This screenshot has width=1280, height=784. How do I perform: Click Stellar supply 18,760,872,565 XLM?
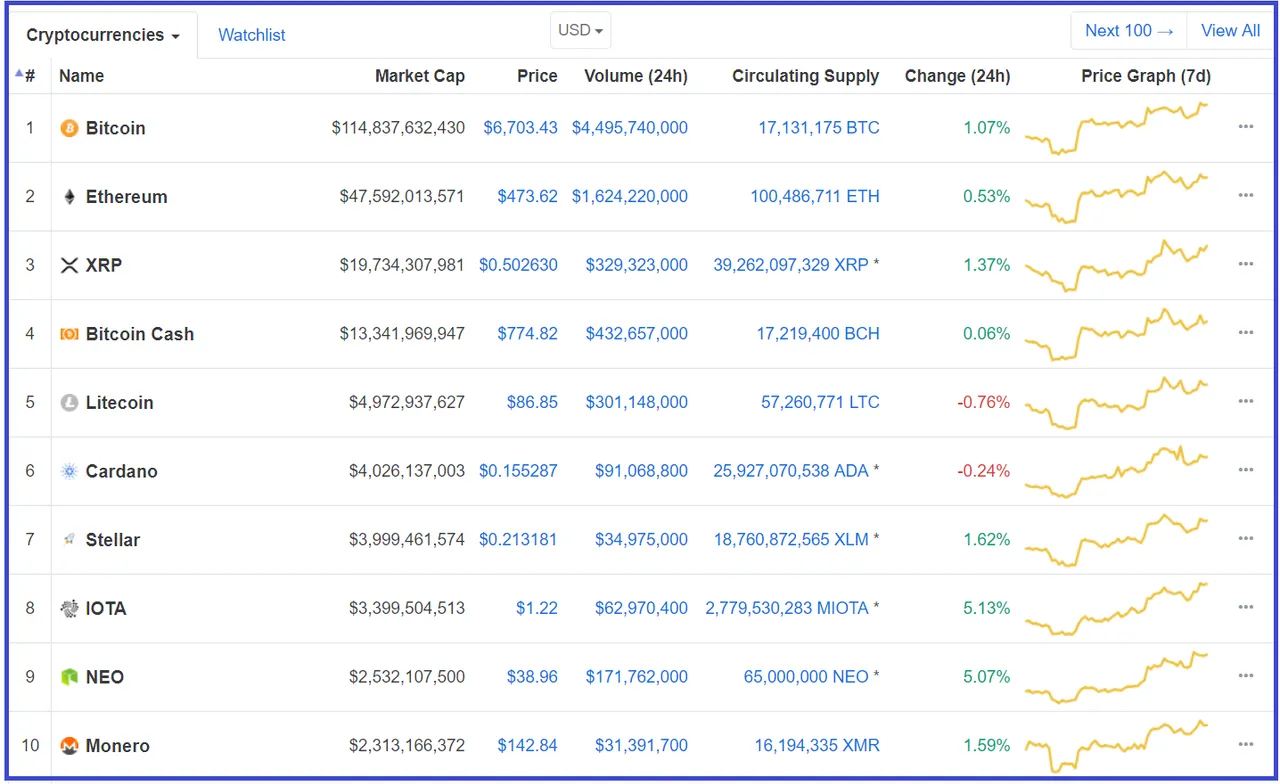[791, 539]
